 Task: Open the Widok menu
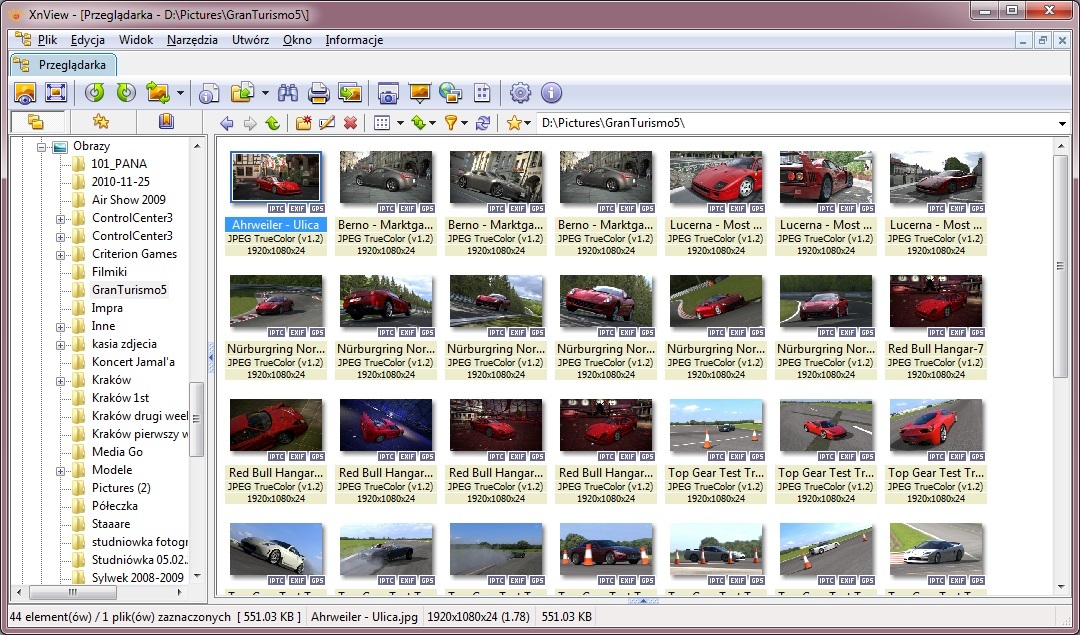coord(136,40)
